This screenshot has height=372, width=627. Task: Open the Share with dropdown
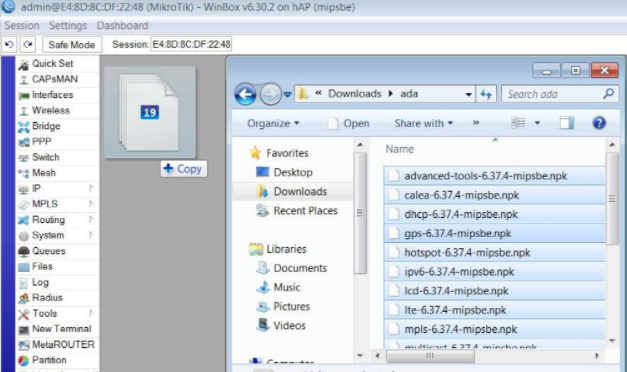[423, 123]
